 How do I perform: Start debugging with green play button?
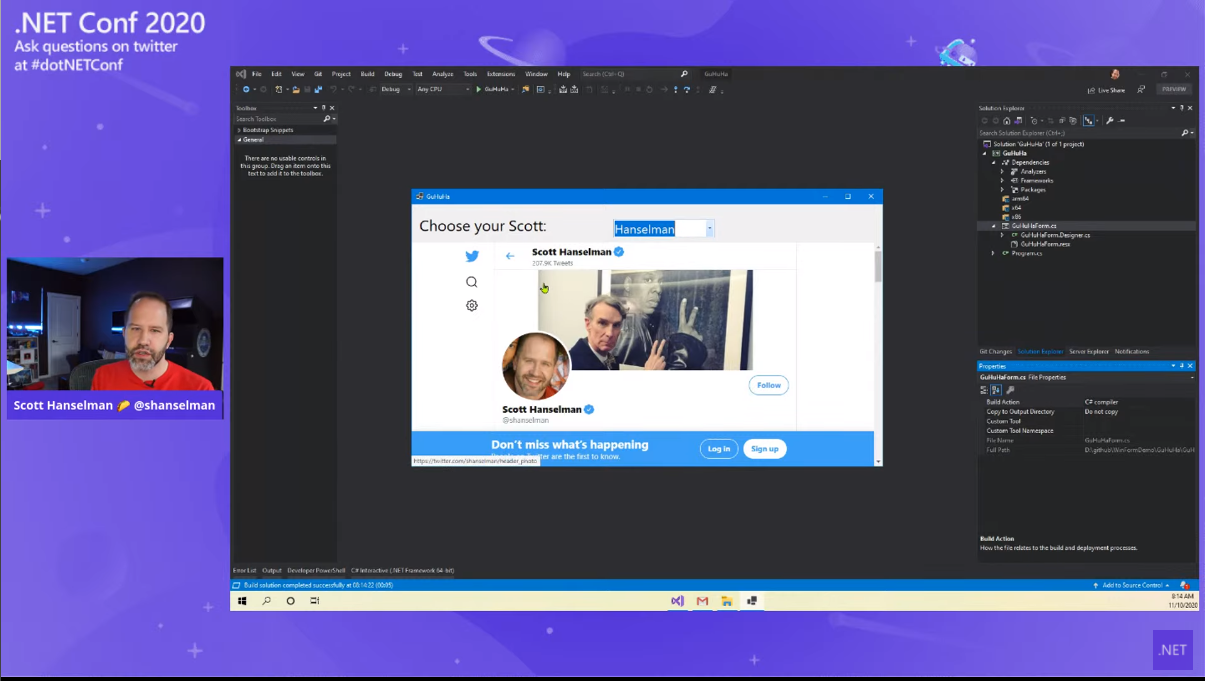pos(479,89)
